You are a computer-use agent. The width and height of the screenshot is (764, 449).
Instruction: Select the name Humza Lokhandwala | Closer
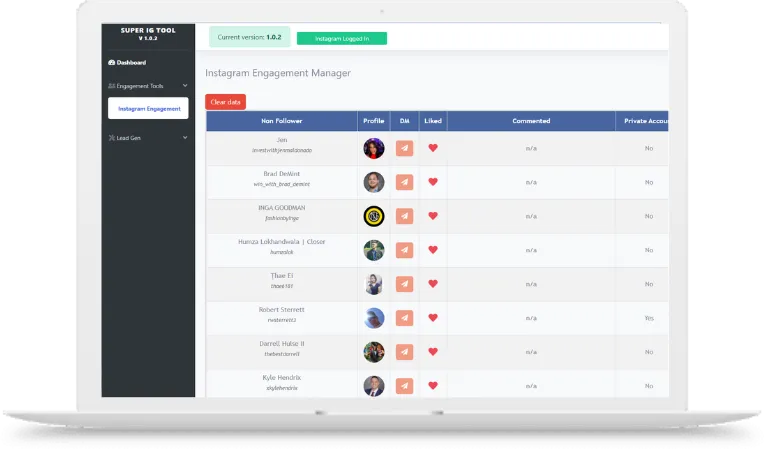point(282,242)
